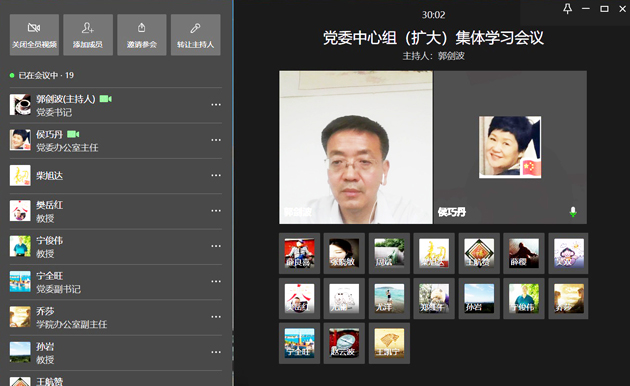Select the 乔莎 golden sunset thumbnail in grid
The image size is (630, 386).
point(569,298)
